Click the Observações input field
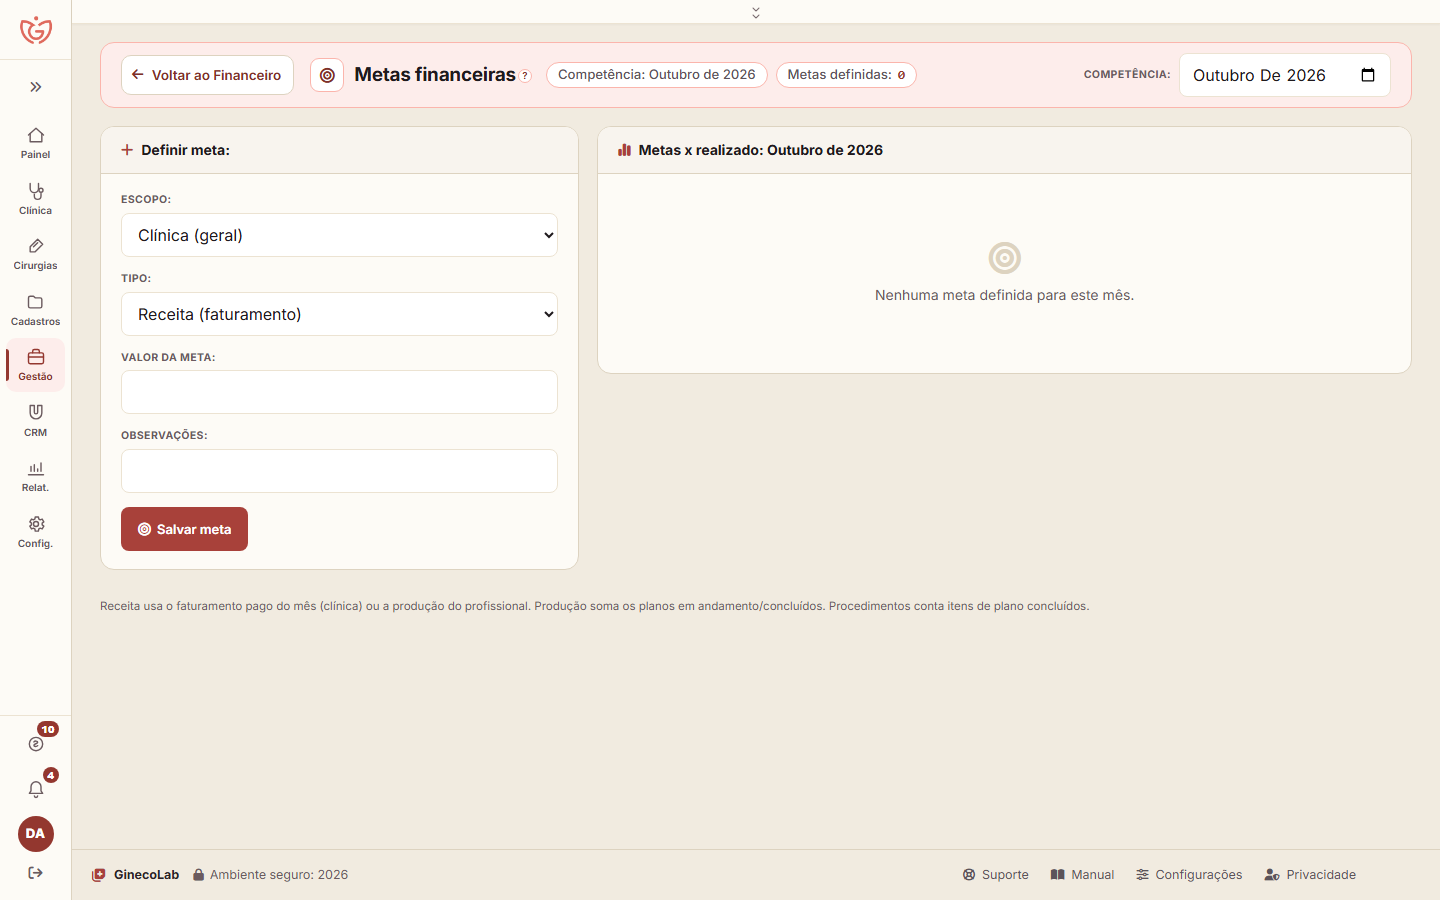Screen dimensions: 1440x900 [339, 471]
